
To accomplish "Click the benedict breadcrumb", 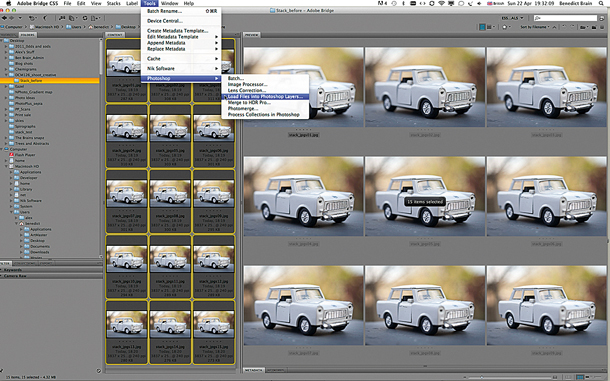I will pos(99,27).
